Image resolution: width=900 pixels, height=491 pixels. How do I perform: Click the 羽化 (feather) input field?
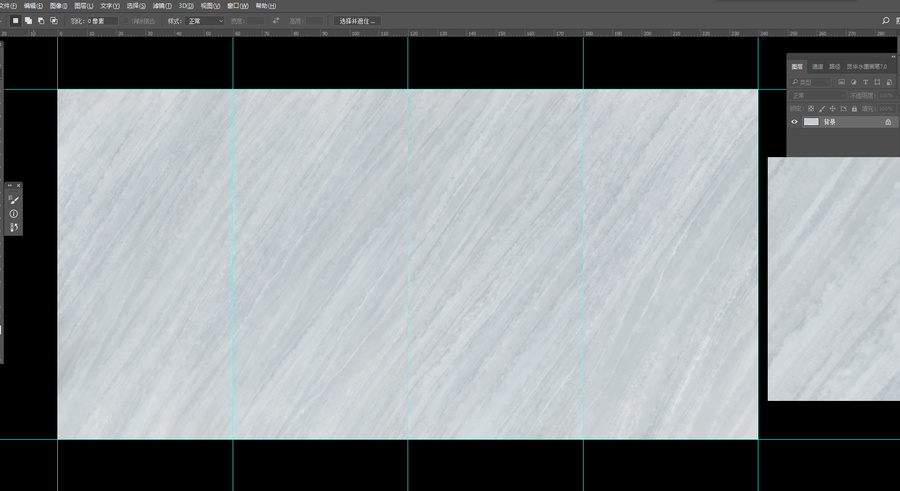click(x=103, y=21)
